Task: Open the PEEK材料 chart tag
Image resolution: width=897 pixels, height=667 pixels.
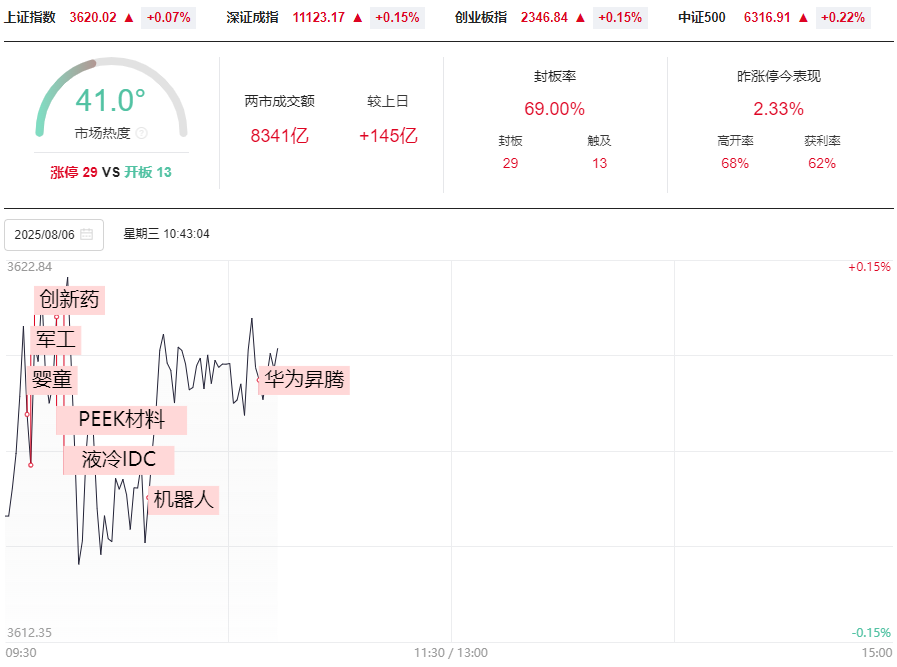Action: coord(121,420)
